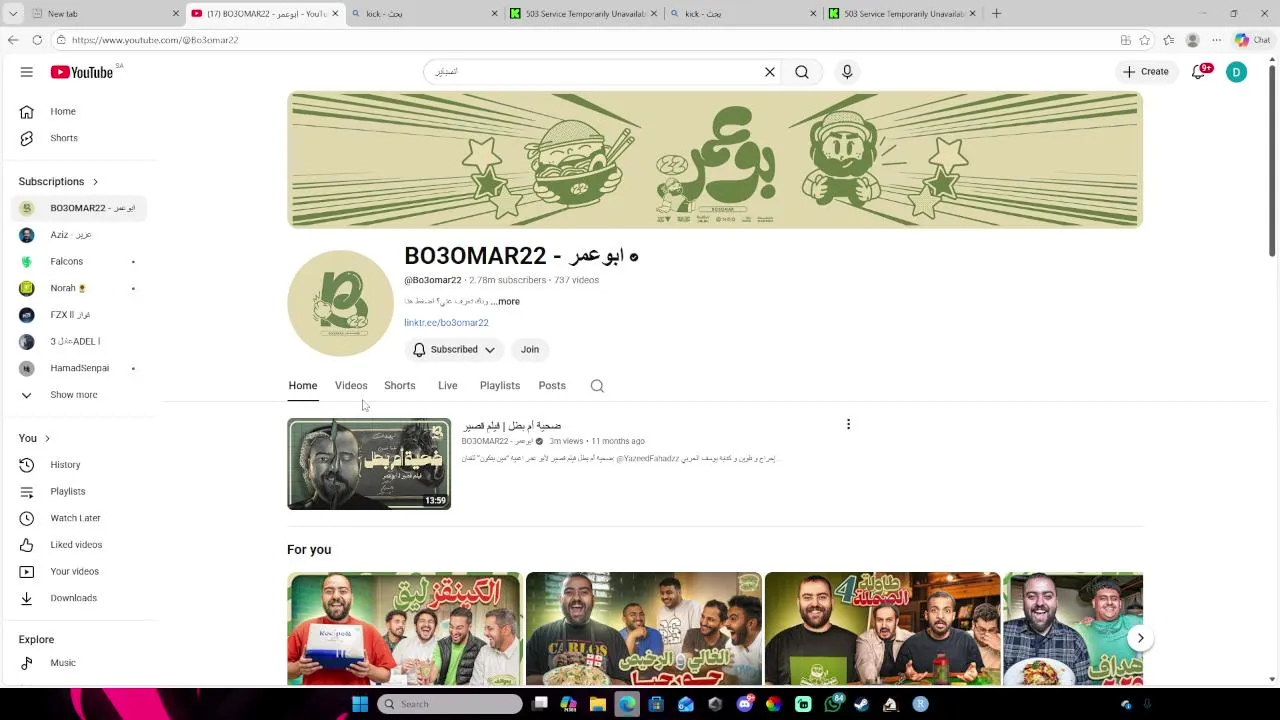Open the account avatar menu

pos(1237,72)
